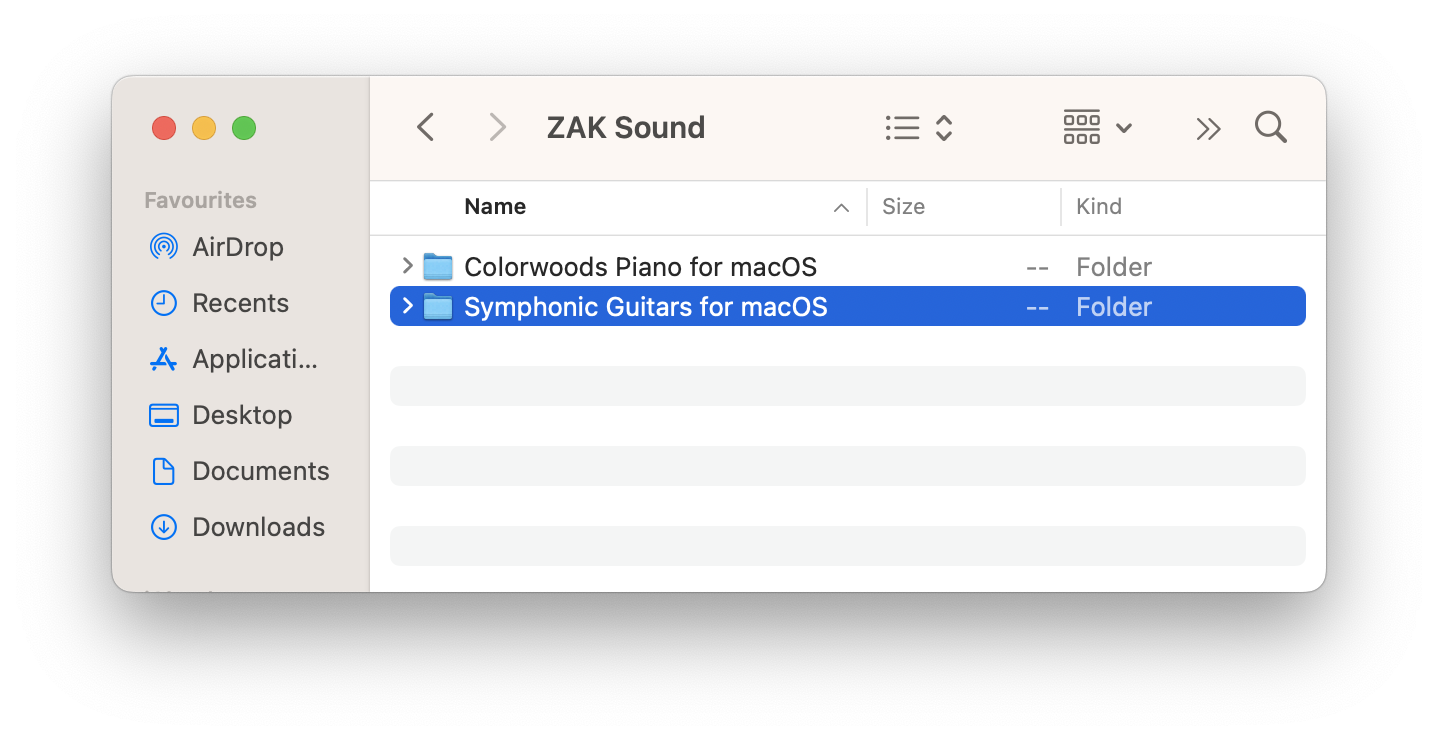The width and height of the screenshot is (1438, 740).
Task: Expand the Symphonic Guitars for macOS folder
Action: (x=407, y=306)
